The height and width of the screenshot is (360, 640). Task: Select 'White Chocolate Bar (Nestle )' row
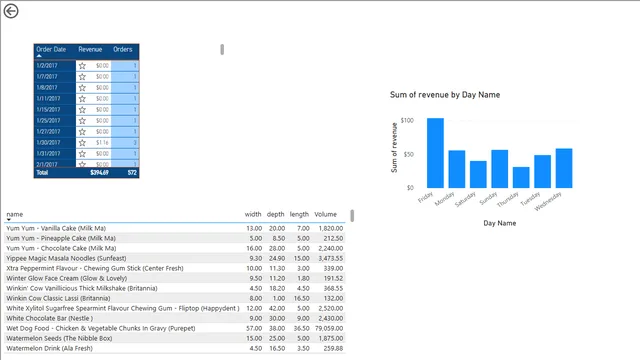175,318
